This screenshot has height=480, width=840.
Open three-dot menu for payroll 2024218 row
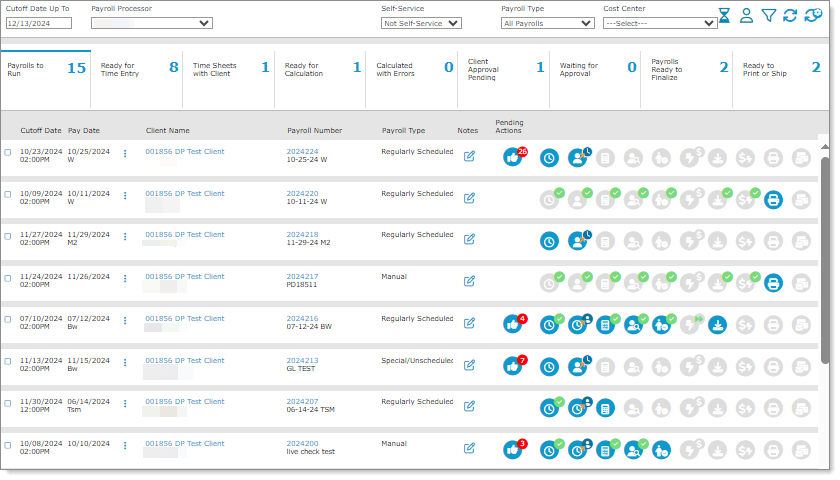click(x=125, y=237)
